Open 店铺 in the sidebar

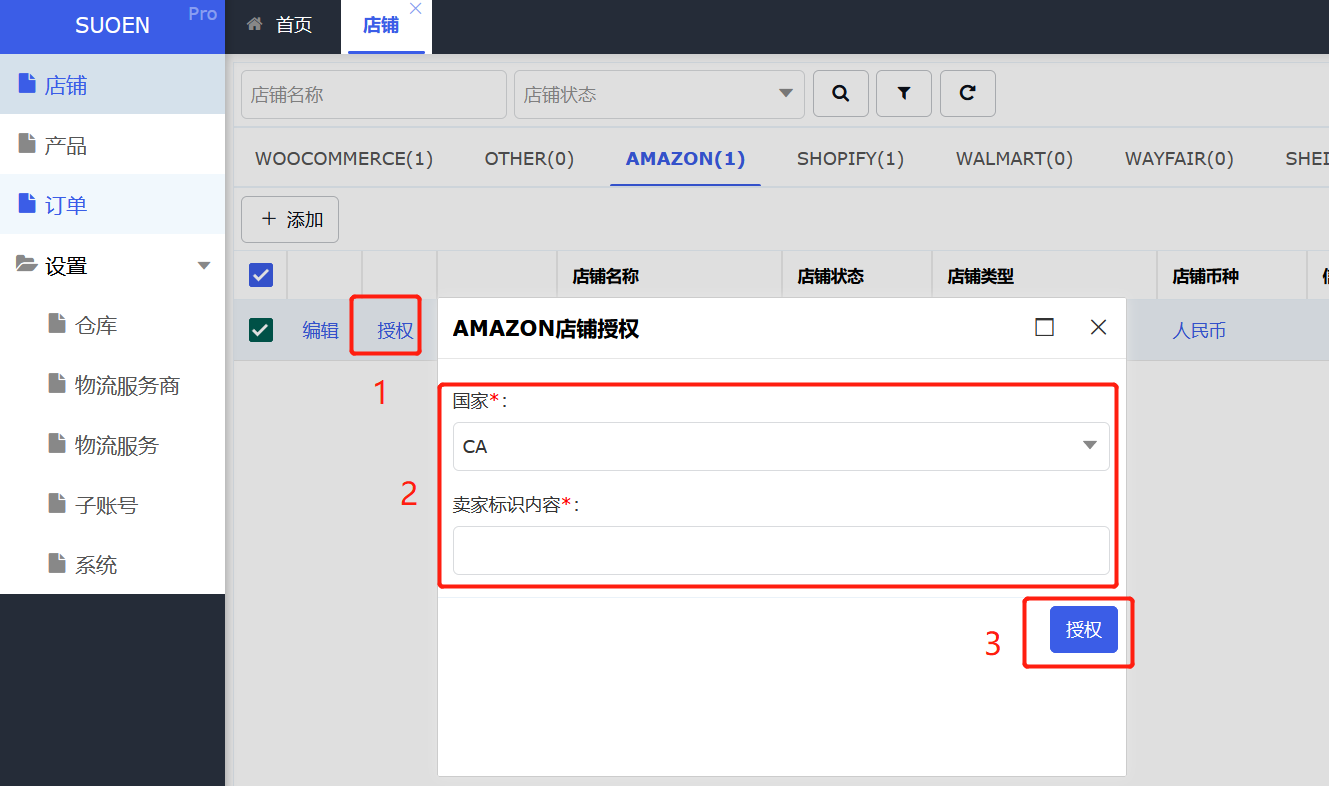[112, 85]
